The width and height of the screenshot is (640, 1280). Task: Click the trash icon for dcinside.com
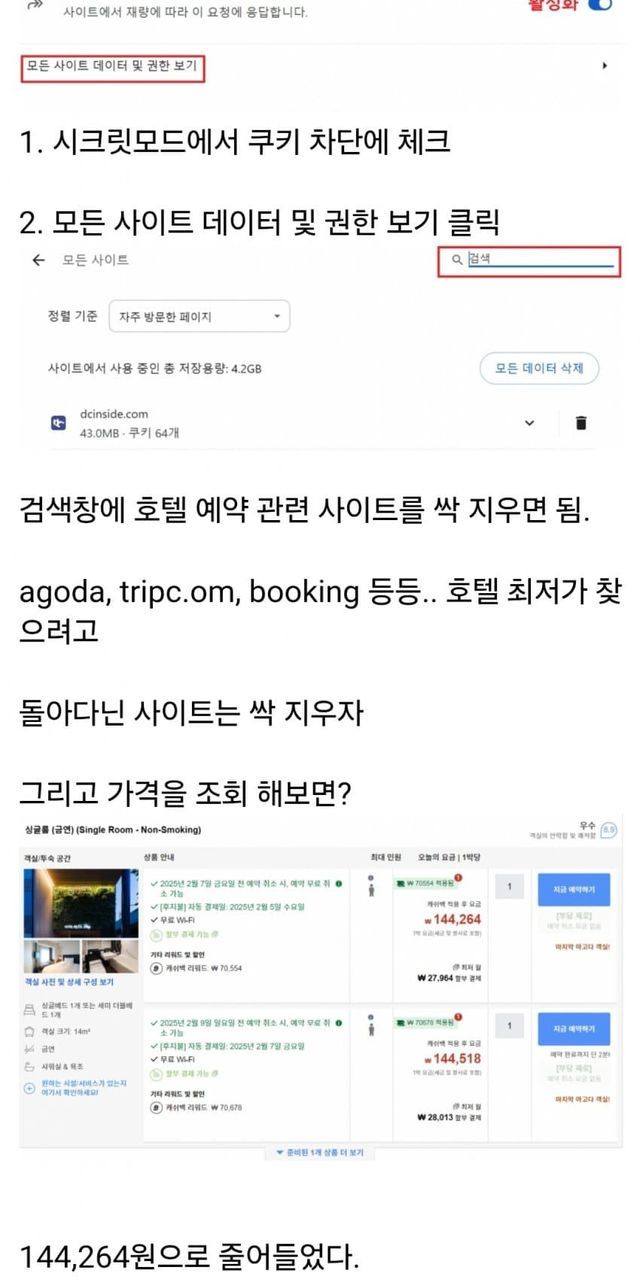pyautogui.click(x=581, y=422)
